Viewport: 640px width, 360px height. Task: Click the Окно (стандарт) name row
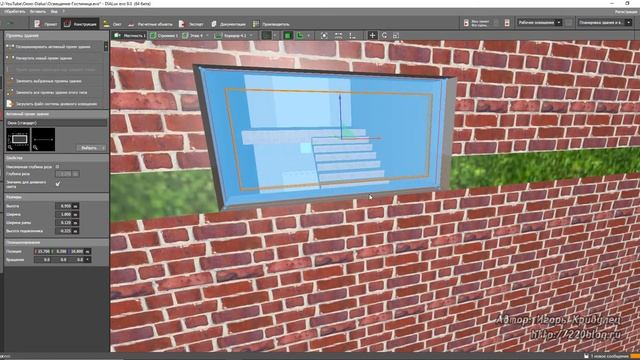tap(56, 122)
